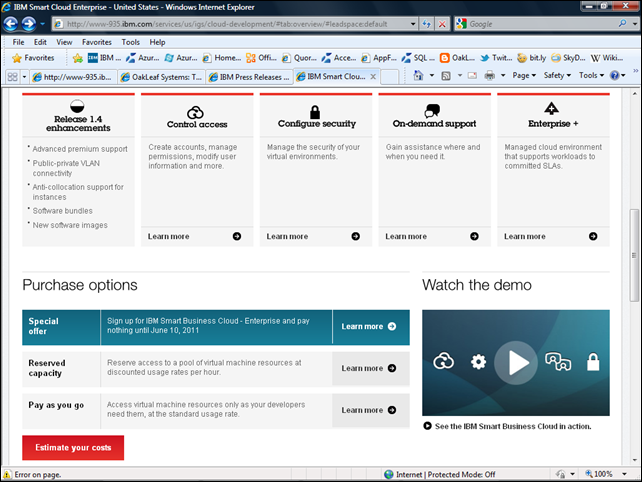
Task: Click the Control access cloud icon
Action: click(195, 112)
